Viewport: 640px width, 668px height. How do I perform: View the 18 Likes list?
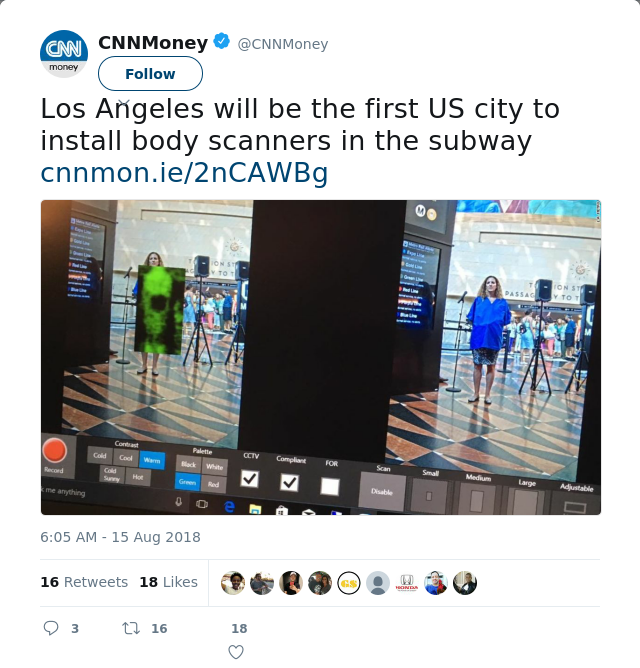click(x=168, y=582)
